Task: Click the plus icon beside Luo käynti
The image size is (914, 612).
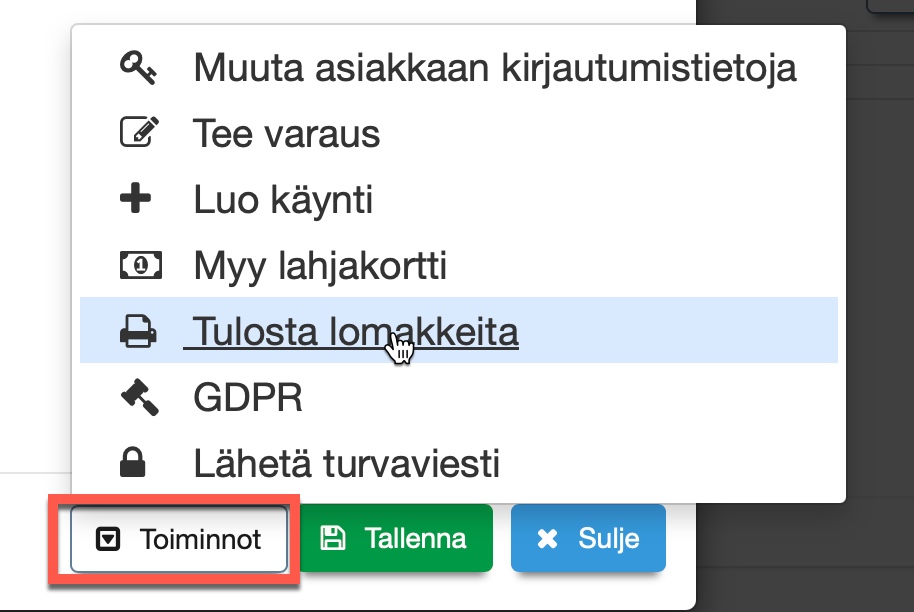Action: pyautogui.click(x=135, y=199)
